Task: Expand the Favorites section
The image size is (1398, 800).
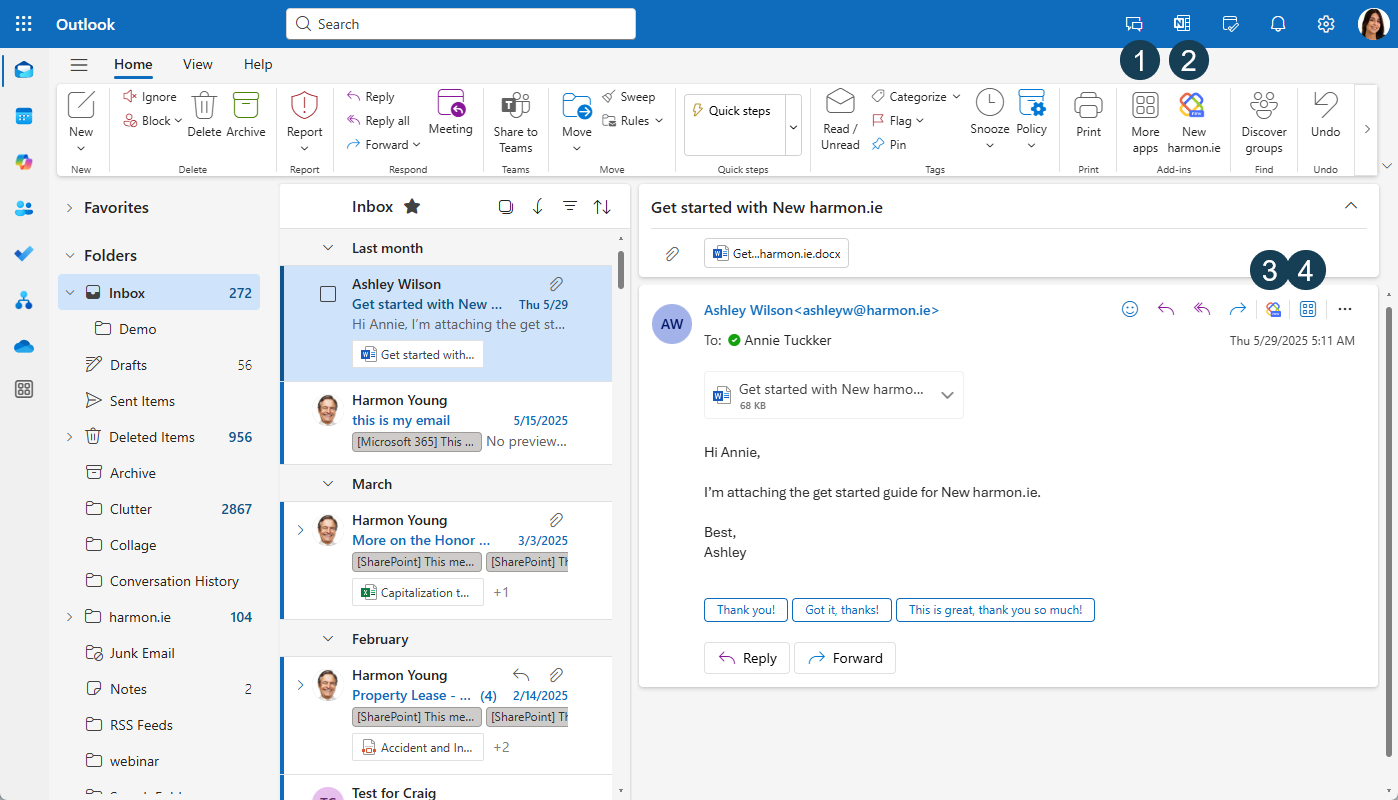Action: pyautogui.click(x=69, y=208)
